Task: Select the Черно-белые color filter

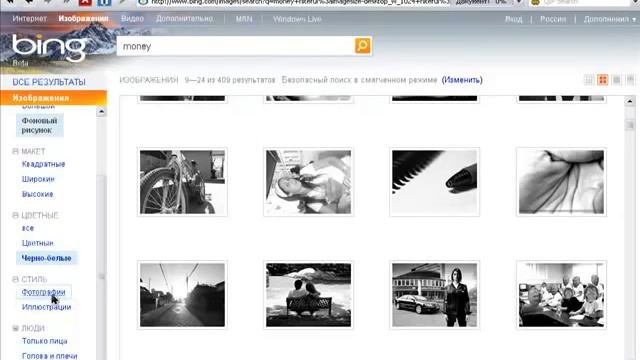Action: pyautogui.click(x=47, y=258)
